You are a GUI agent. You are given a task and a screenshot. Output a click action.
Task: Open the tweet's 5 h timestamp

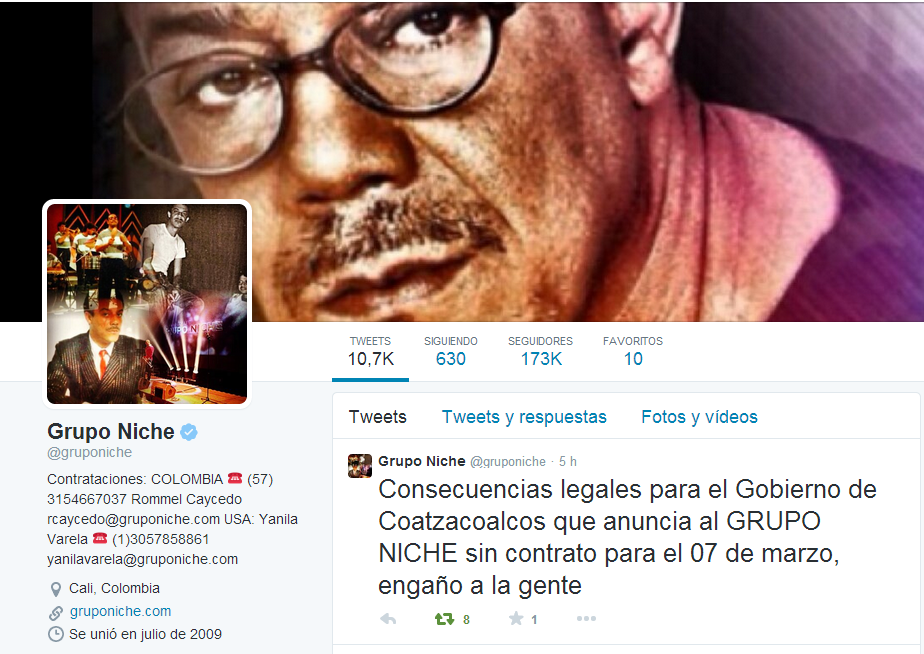pos(567,461)
